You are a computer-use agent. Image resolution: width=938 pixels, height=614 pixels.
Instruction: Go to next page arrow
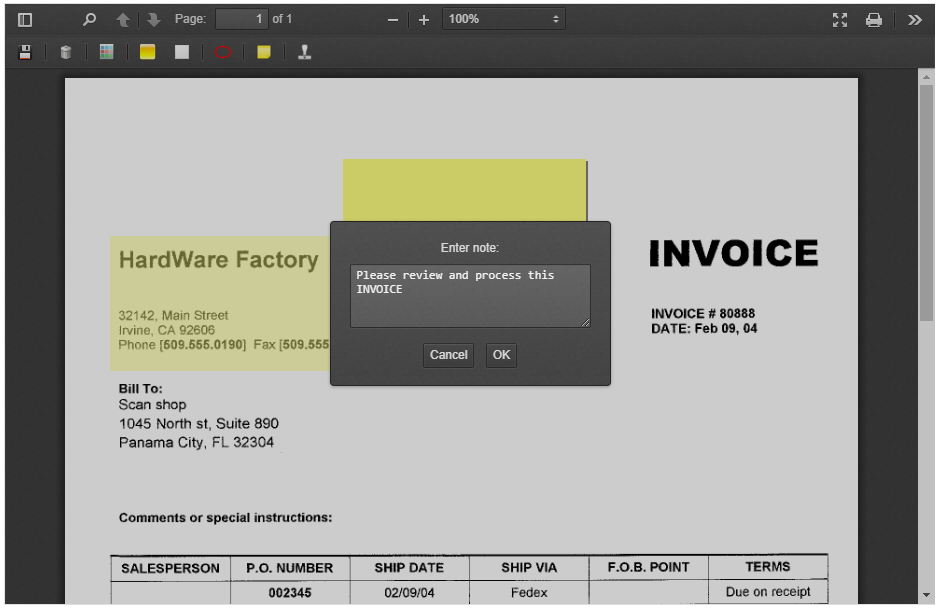point(154,20)
